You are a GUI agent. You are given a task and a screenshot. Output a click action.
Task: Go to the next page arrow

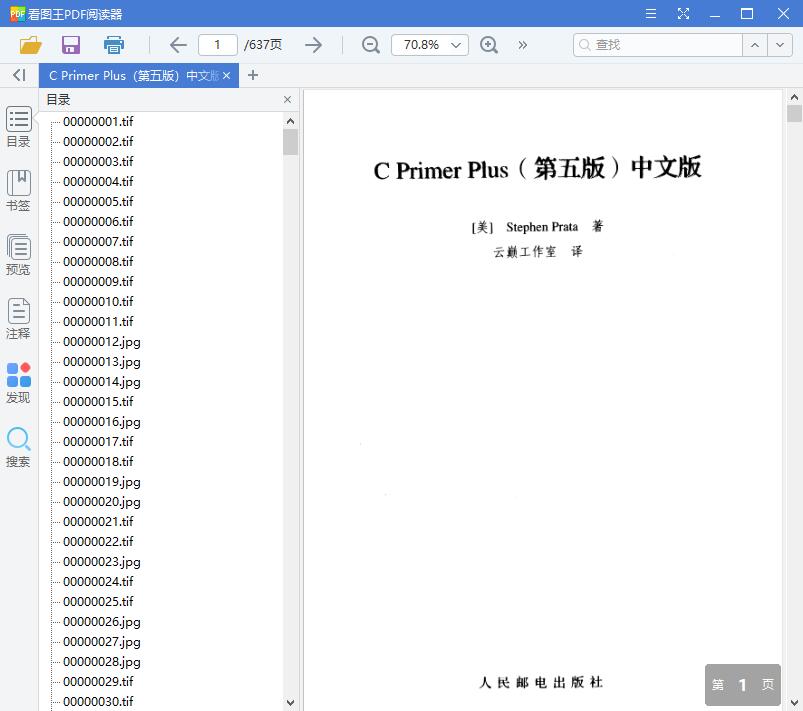(x=313, y=45)
